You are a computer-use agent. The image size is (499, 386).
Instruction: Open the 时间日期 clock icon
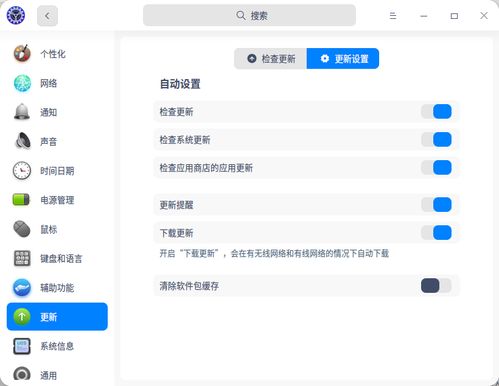tap(22, 171)
